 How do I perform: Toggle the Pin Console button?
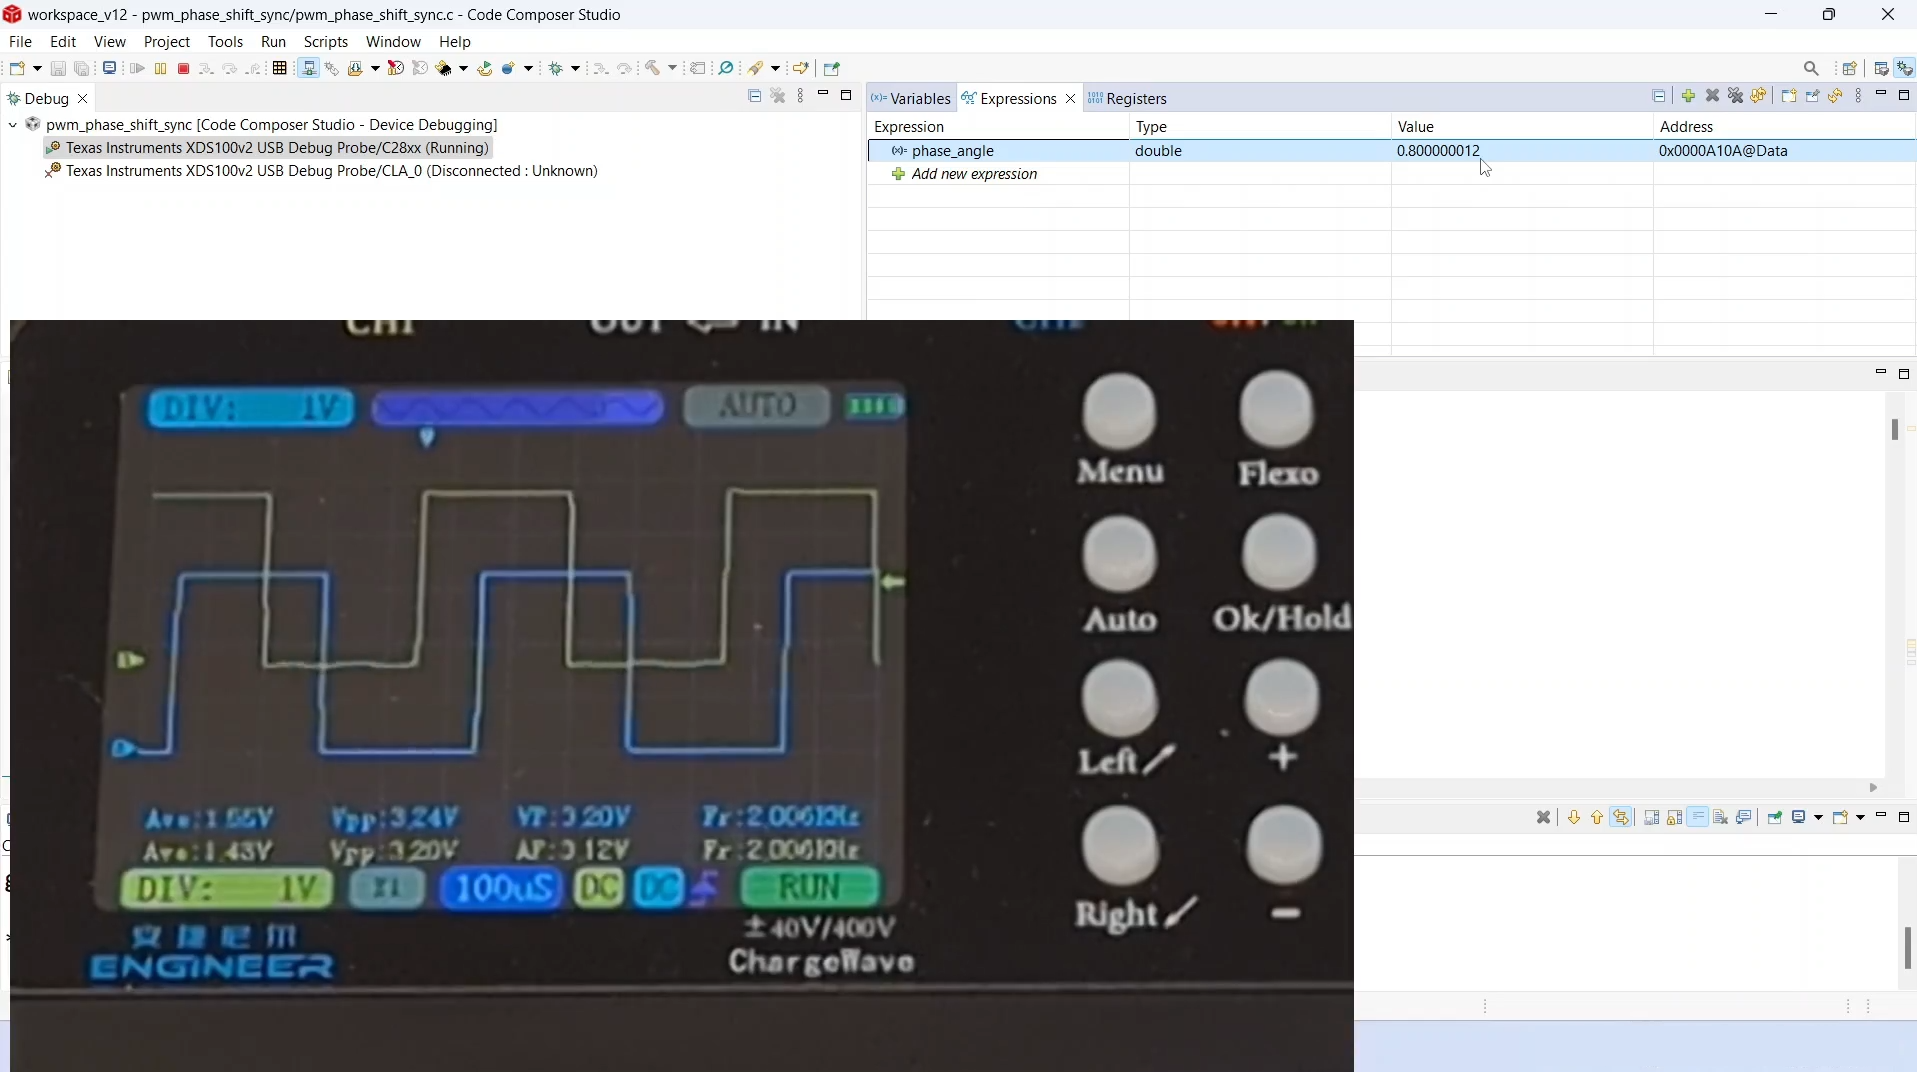click(x=1775, y=818)
